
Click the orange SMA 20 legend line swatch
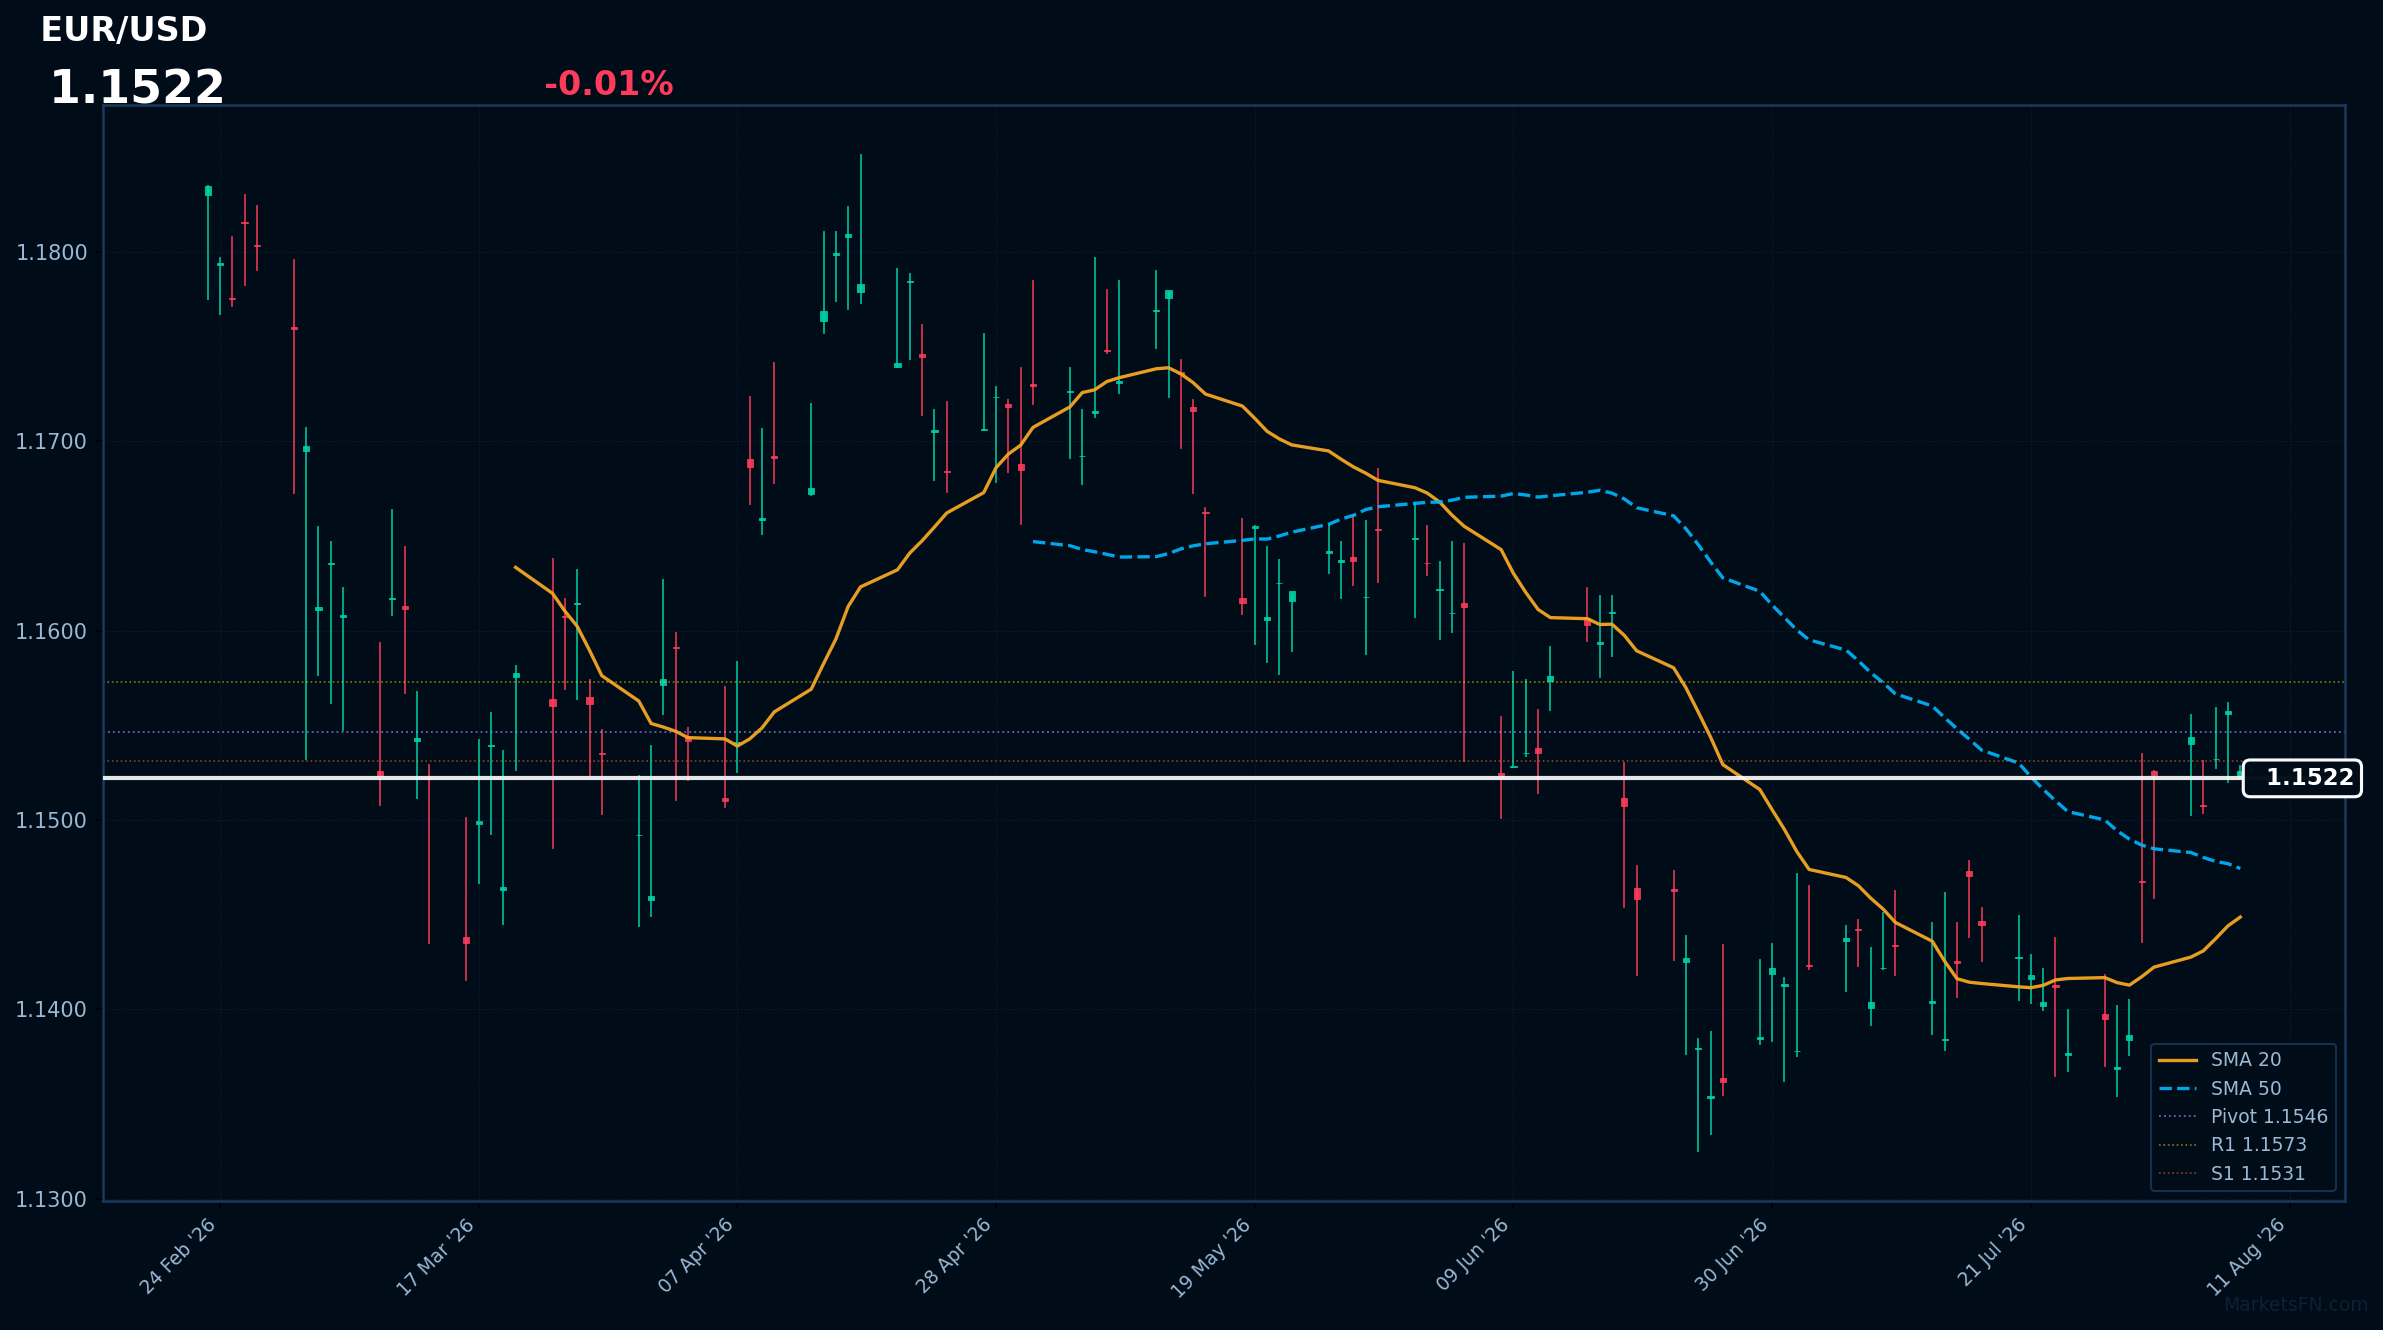point(2178,1060)
